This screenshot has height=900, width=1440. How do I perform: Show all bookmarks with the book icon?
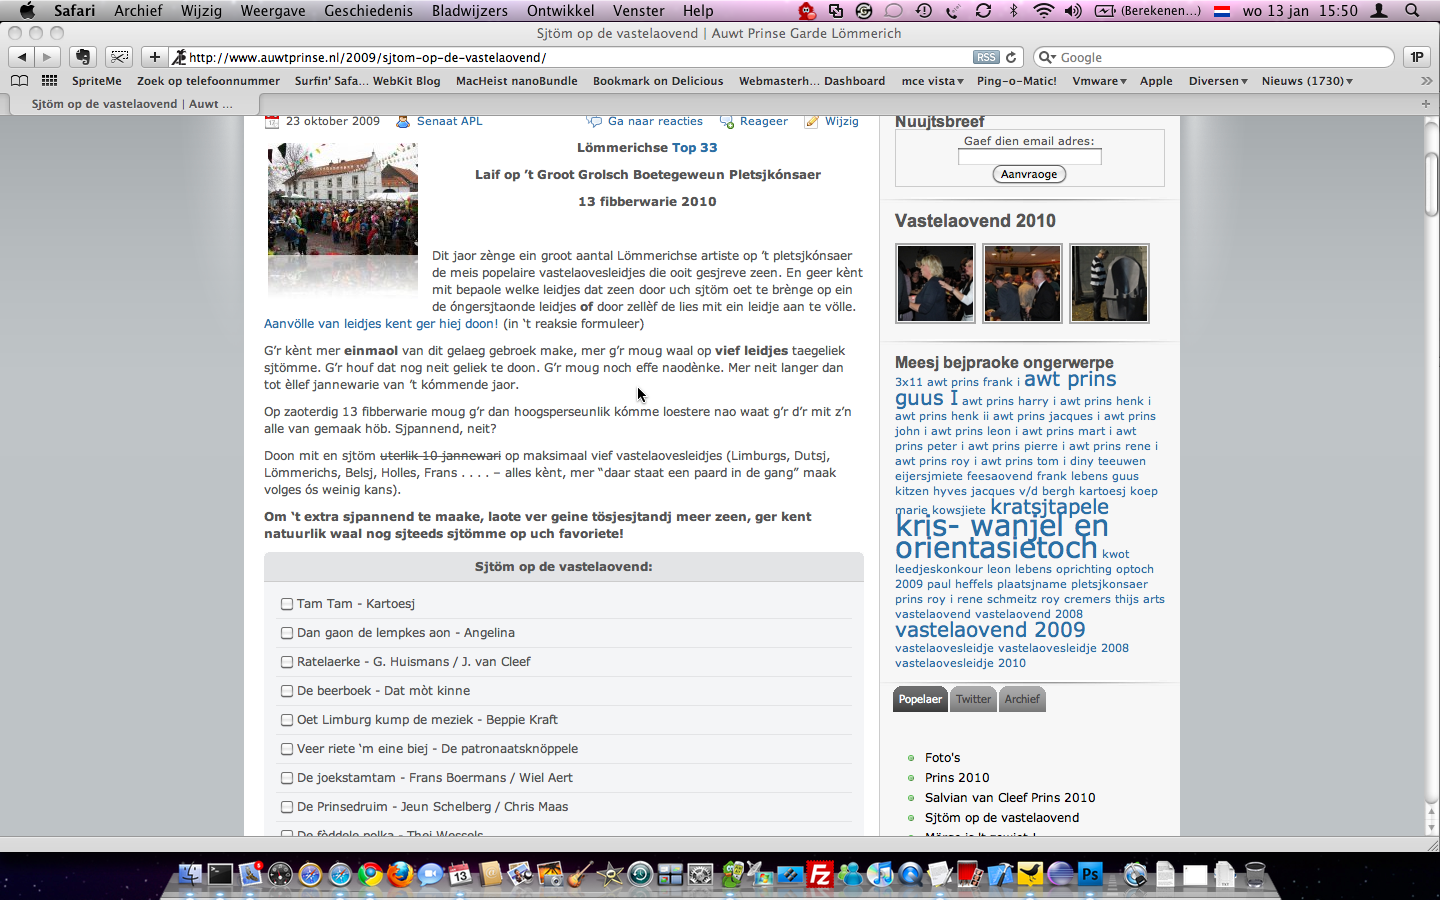click(x=19, y=81)
